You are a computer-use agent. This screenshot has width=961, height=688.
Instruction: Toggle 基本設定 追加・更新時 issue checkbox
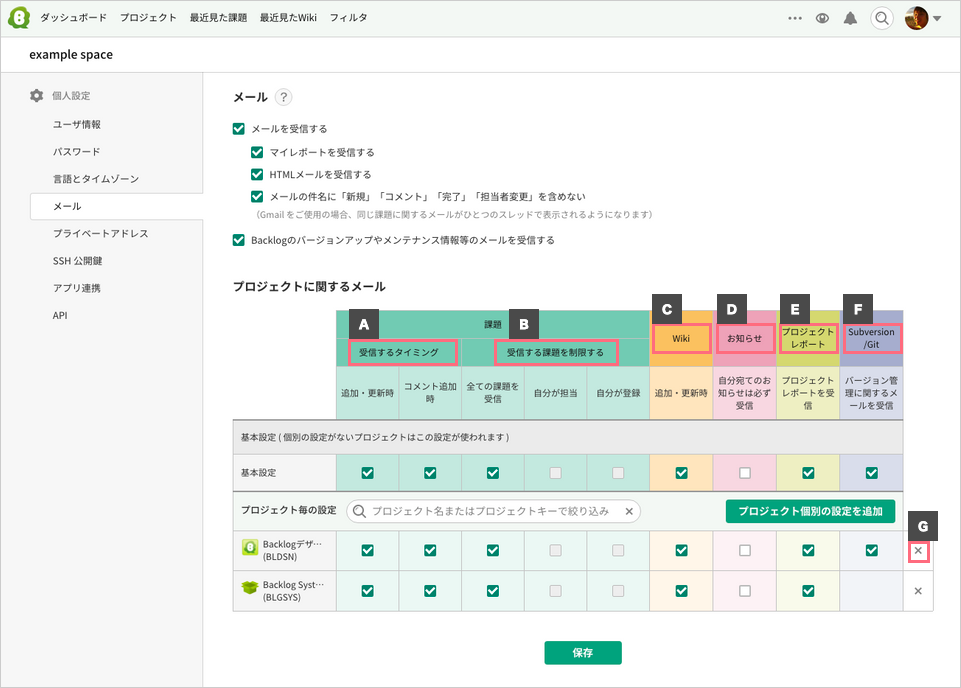coord(368,473)
